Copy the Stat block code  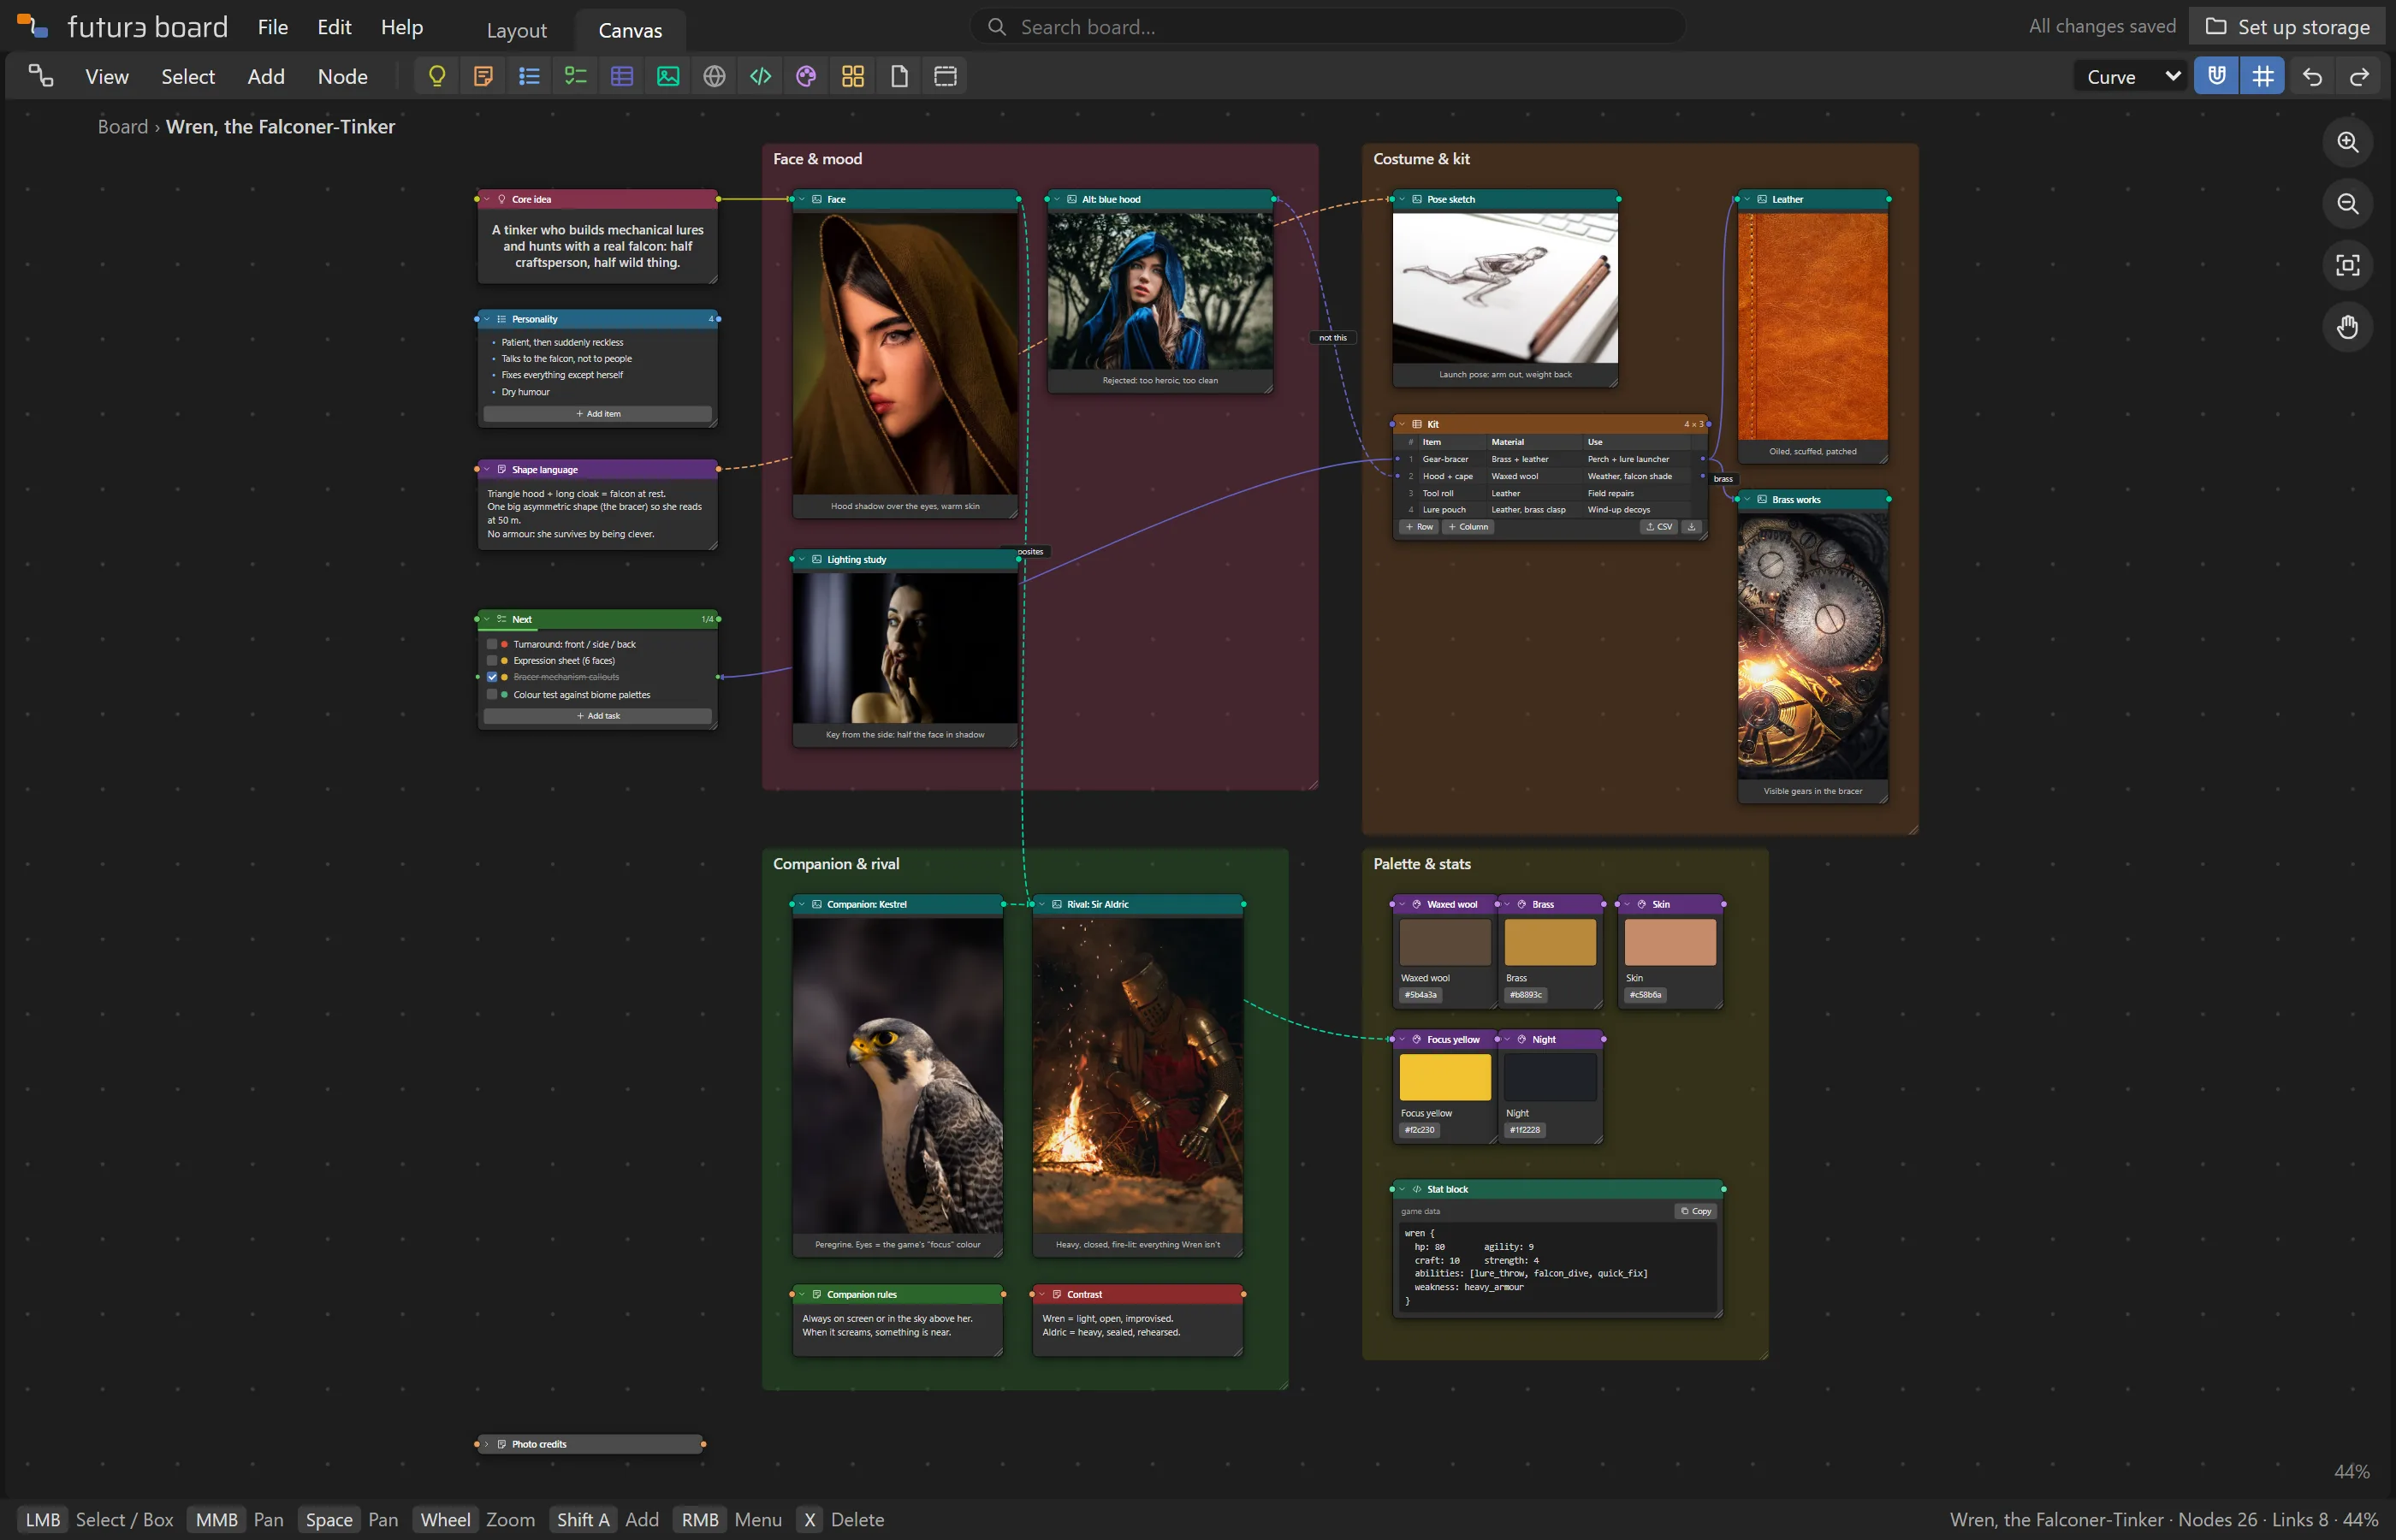coord(1695,1211)
